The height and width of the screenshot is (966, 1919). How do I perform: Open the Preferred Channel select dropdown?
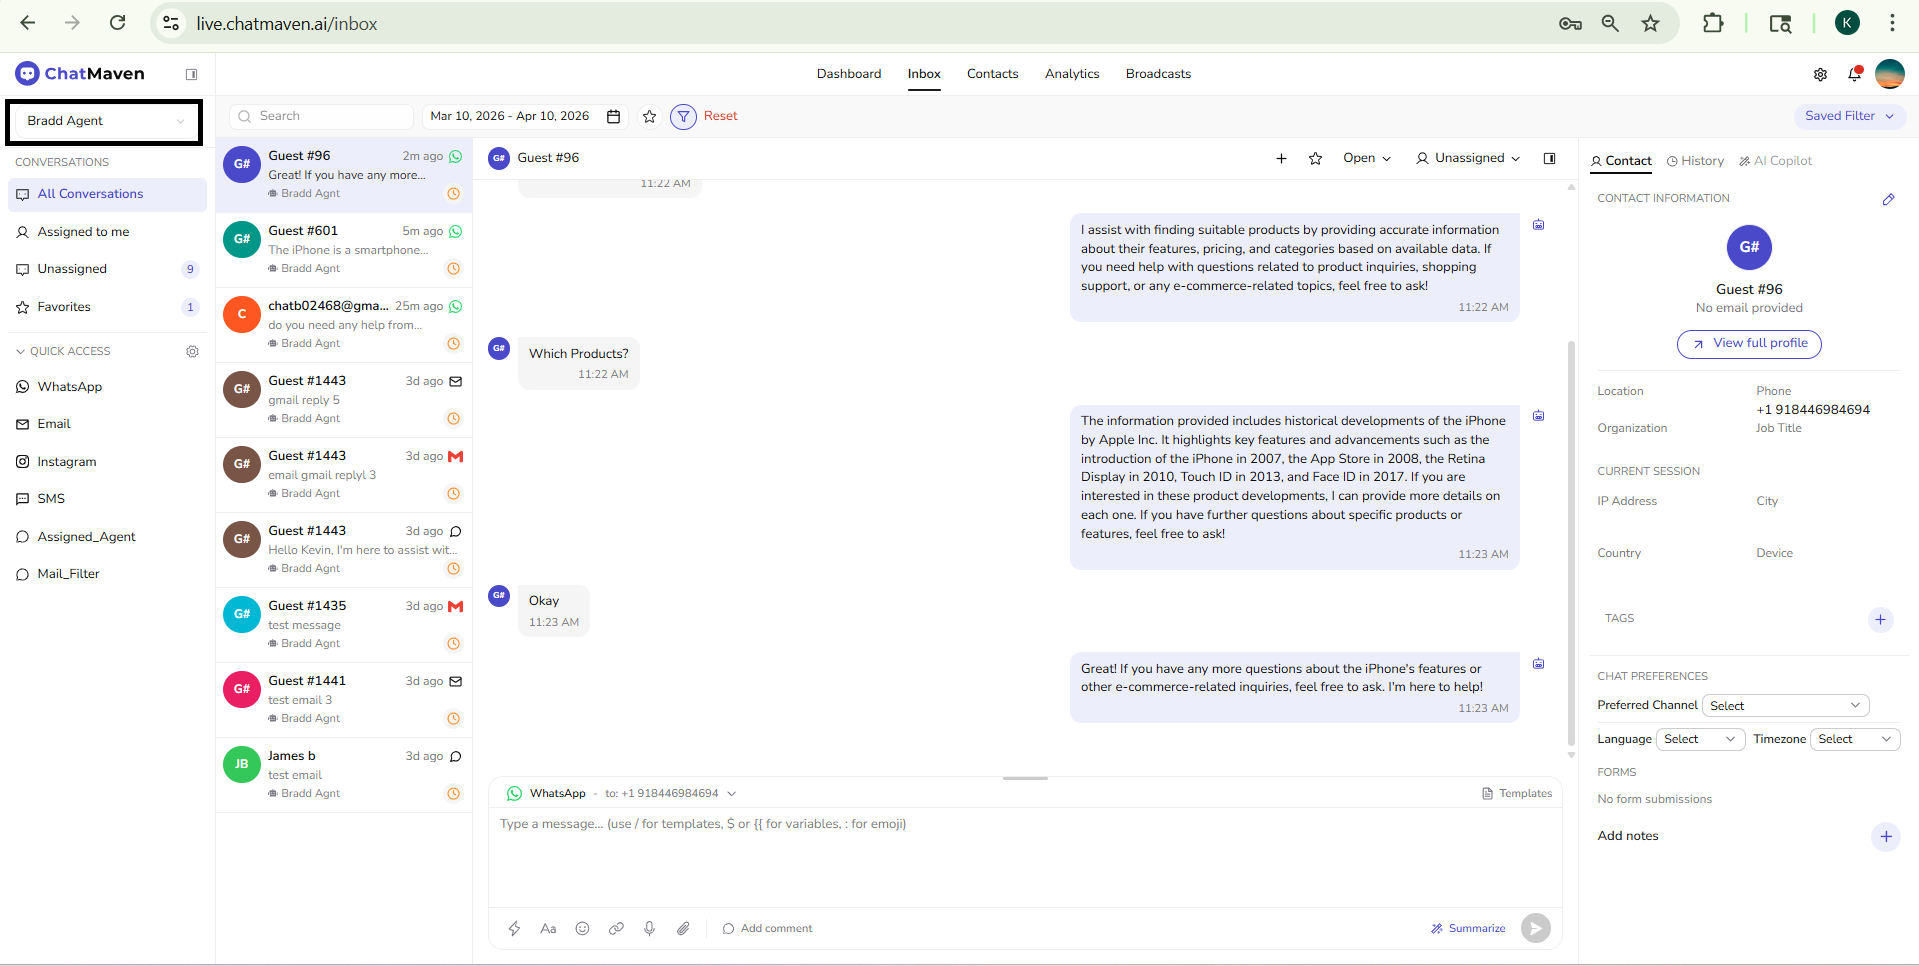[x=1785, y=706]
